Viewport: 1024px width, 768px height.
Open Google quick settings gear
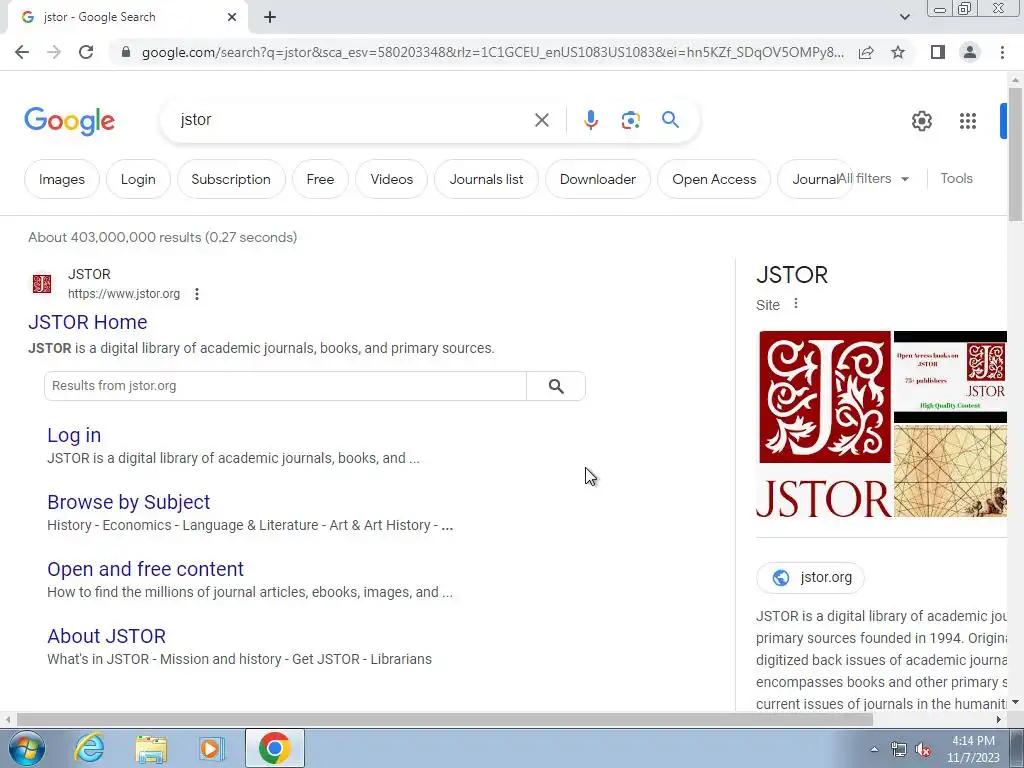(921, 121)
